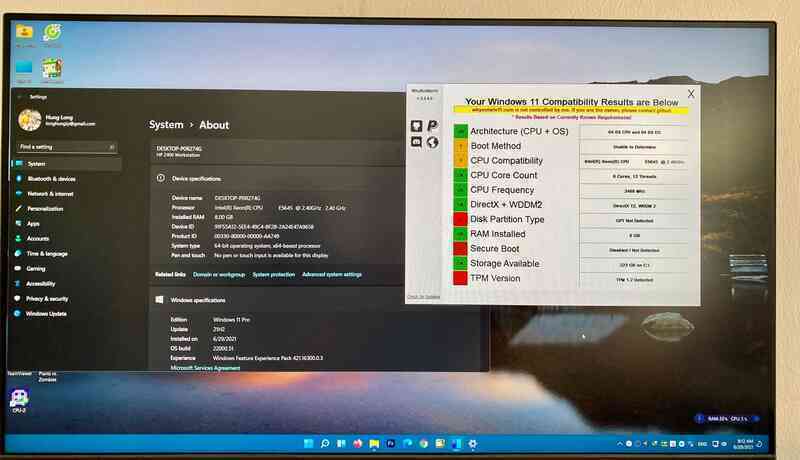Image resolution: width=800 pixels, height=460 pixels.
Task: Click the red Secure Boot status indicator
Action: (460, 249)
